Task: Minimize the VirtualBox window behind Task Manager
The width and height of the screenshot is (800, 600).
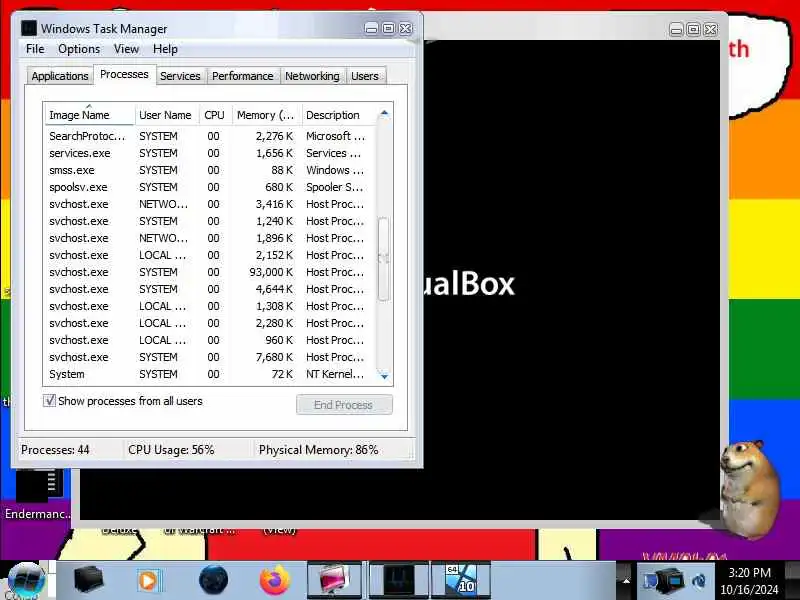Action: 676,30
